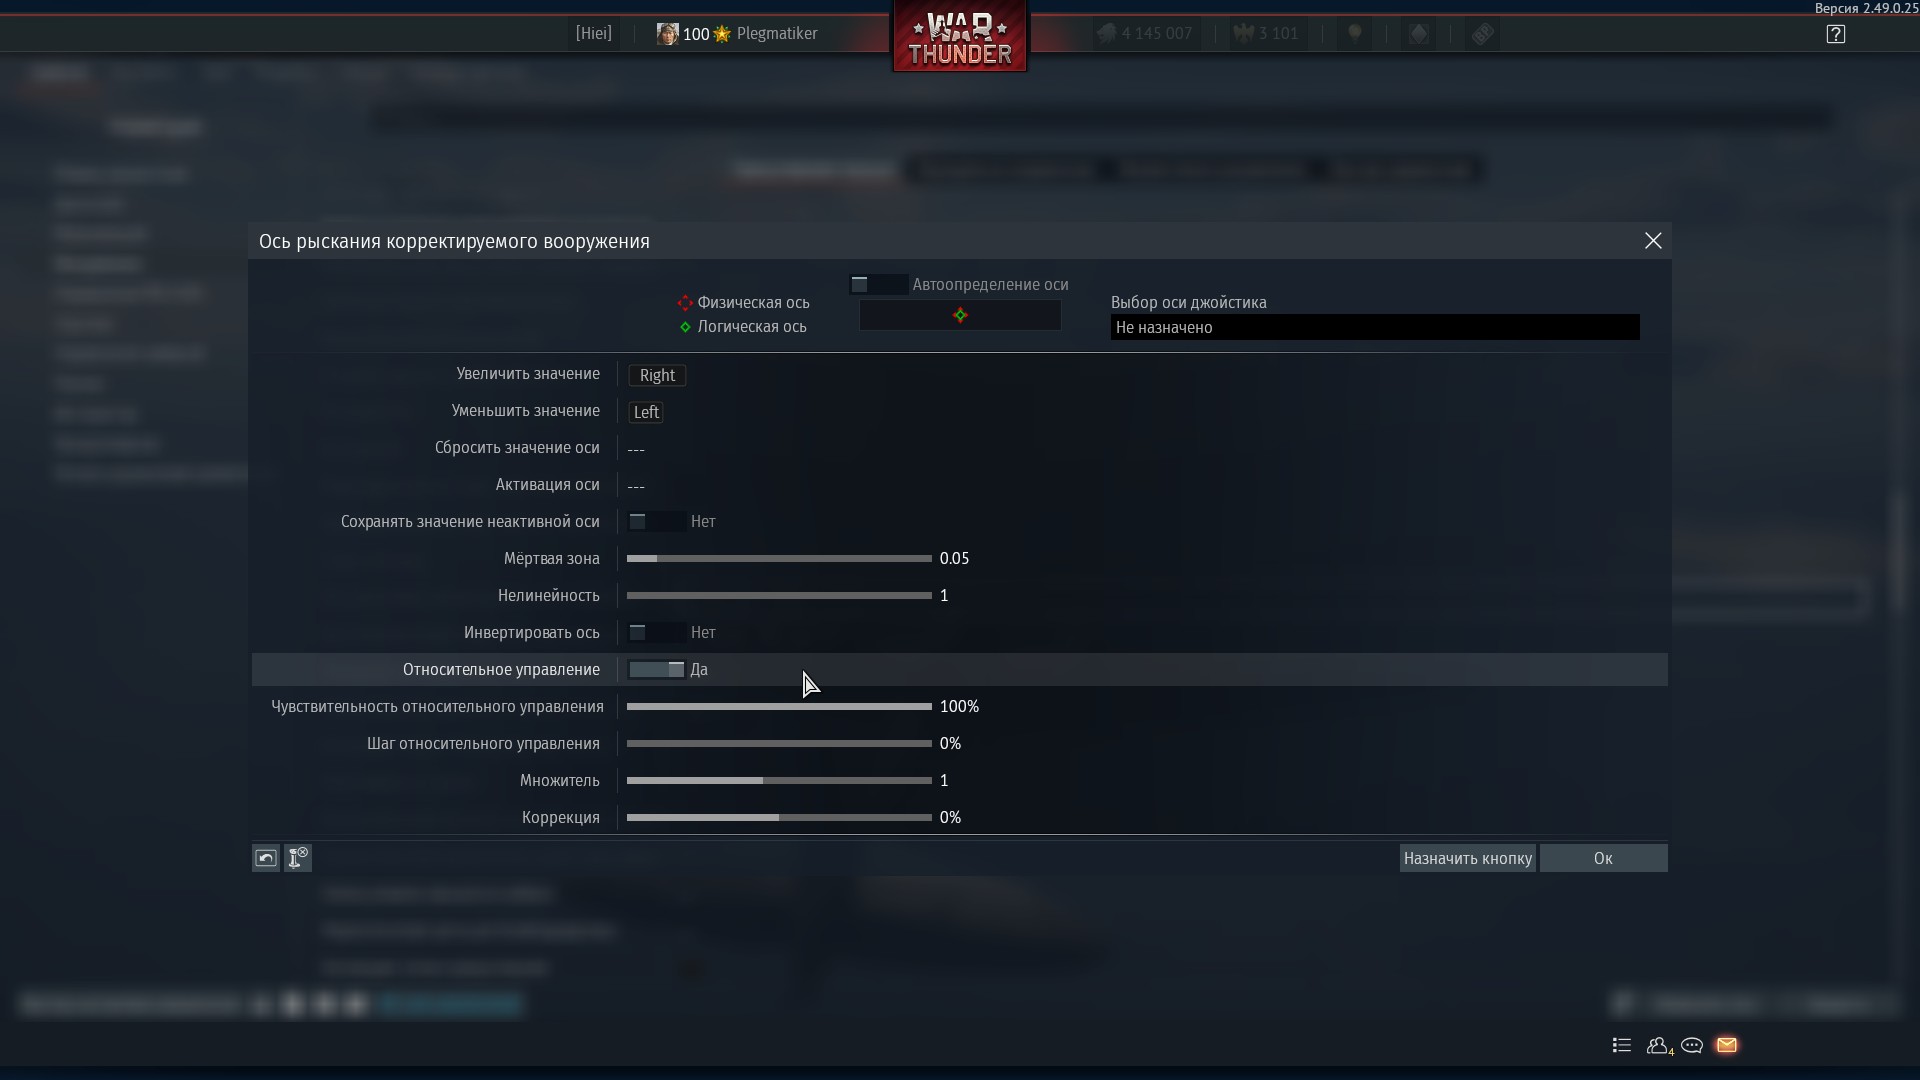Click the reset-axis-settings undo arrow icon
The width and height of the screenshot is (1920, 1080).
[265, 858]
